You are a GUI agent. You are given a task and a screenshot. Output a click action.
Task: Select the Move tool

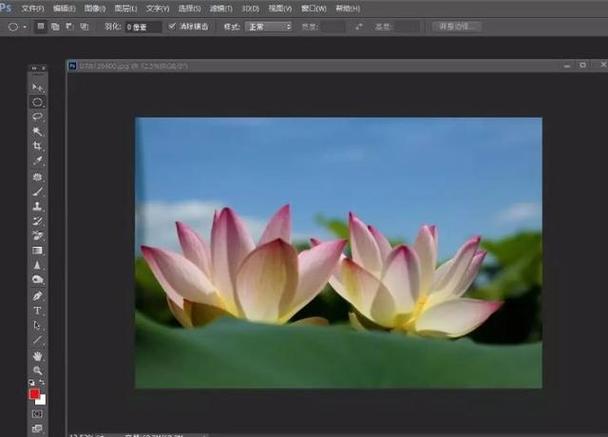tap(38, 88)
